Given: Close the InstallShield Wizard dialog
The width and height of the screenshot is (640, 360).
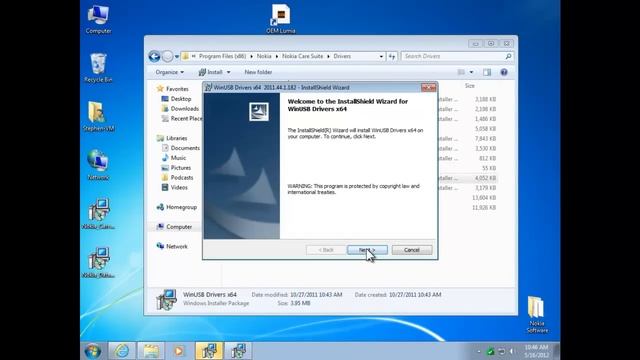Looking at the screenshot, I should point(429,87).
